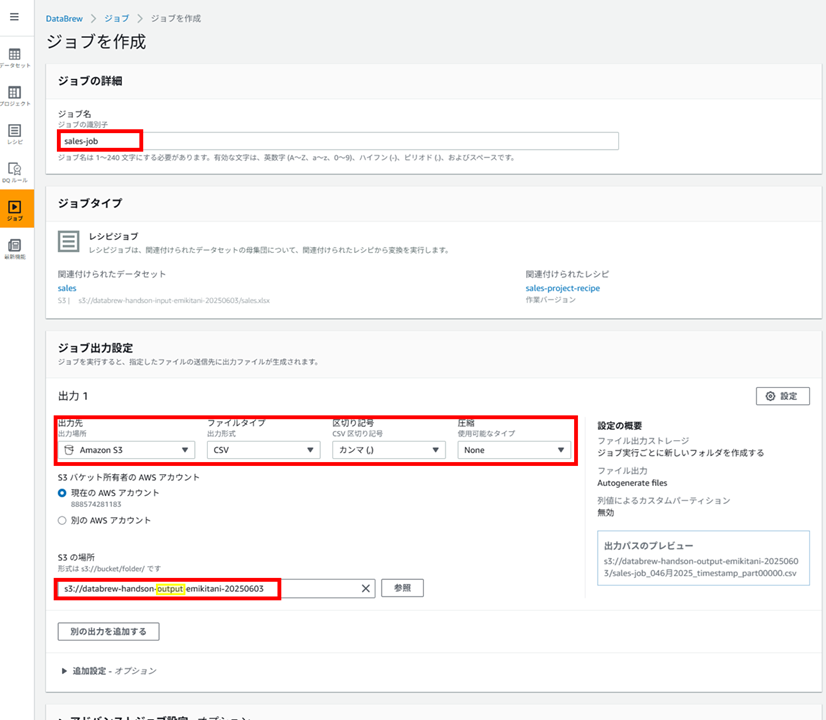Select the 現在の AWS アカウント radio button
The width and height of the screenshot is (826, 720).
[x=62, y=493]
